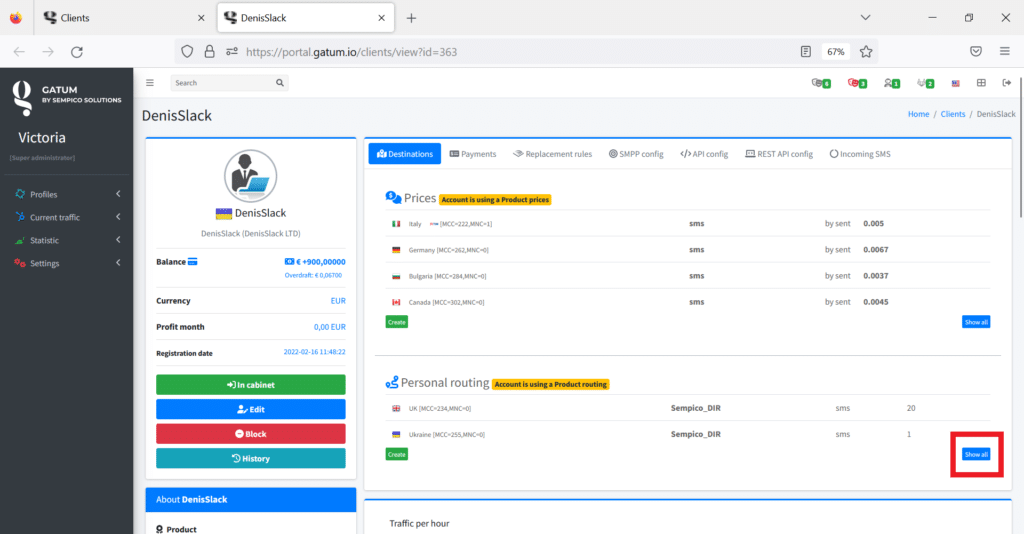1024x534 pixels.
Task: Open a new browser tab
Action: 411,18
